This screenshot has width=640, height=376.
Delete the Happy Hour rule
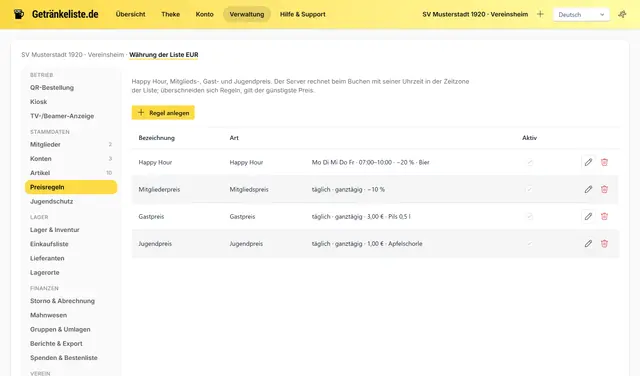(604, 162)
